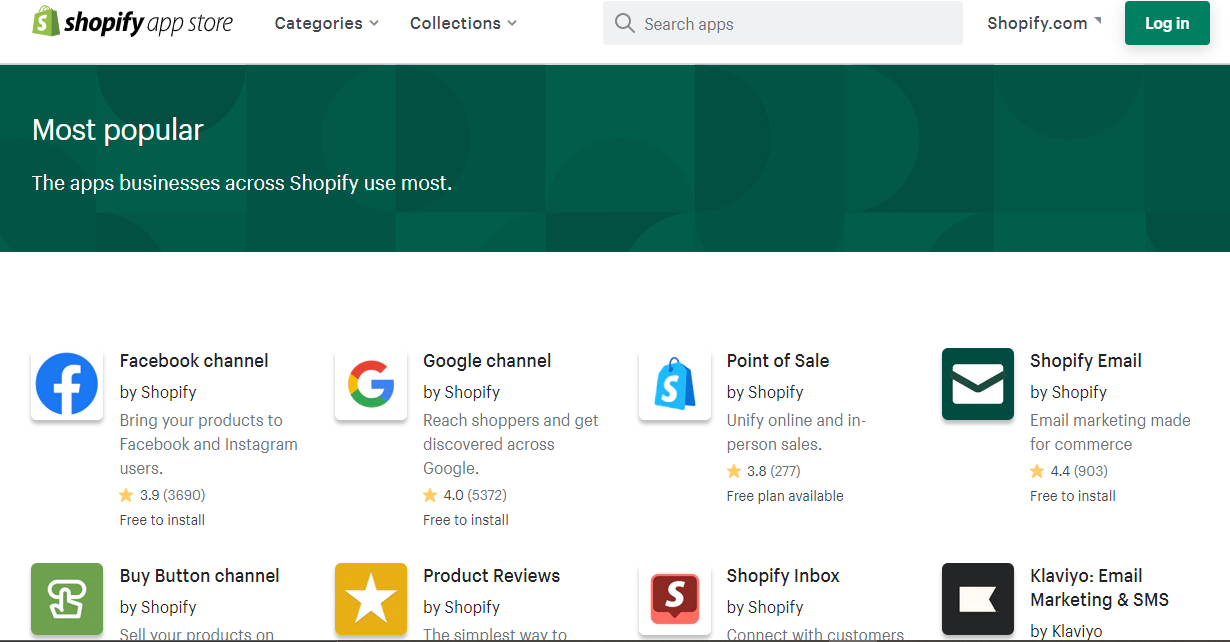Open the Product Reviews app title

(x=491, y=576)
